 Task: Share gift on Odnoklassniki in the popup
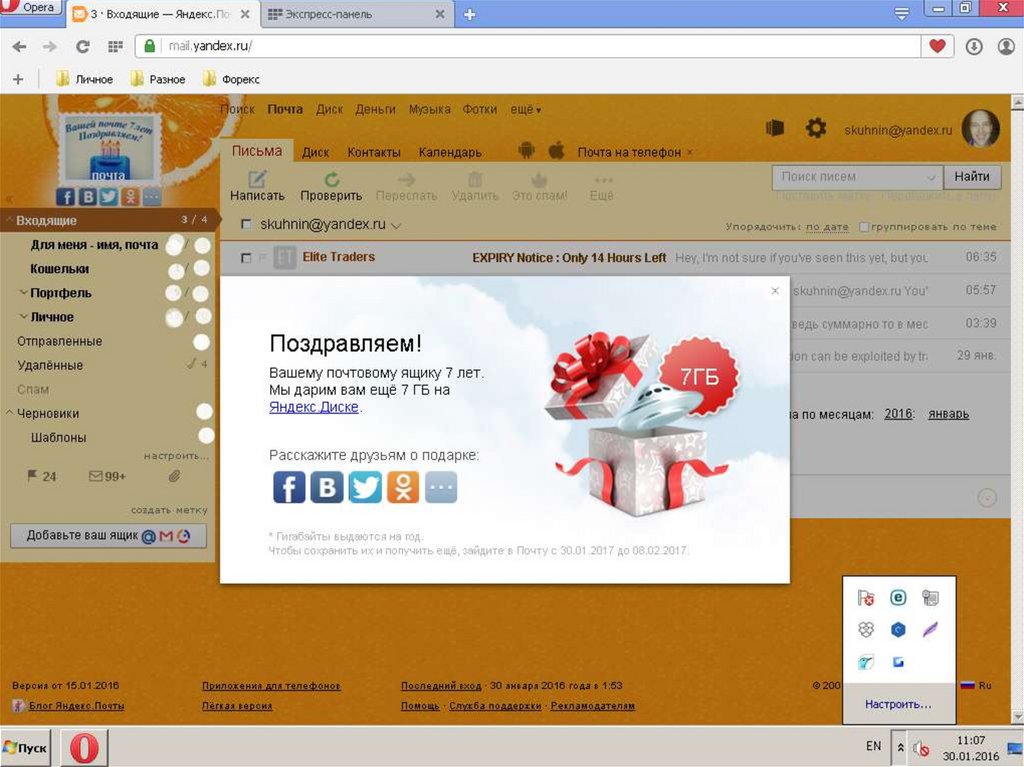pyautogui.click(x=403, y=487)
